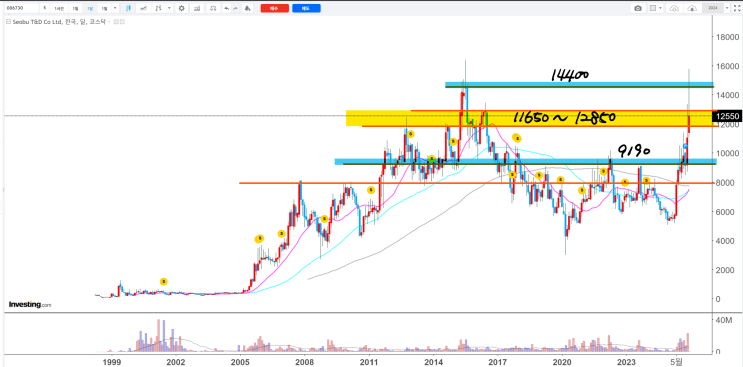Click the undo arrow in toolbar
This screenshot has width=743, height=367.
pyautogui.click(x=227, y=8)
